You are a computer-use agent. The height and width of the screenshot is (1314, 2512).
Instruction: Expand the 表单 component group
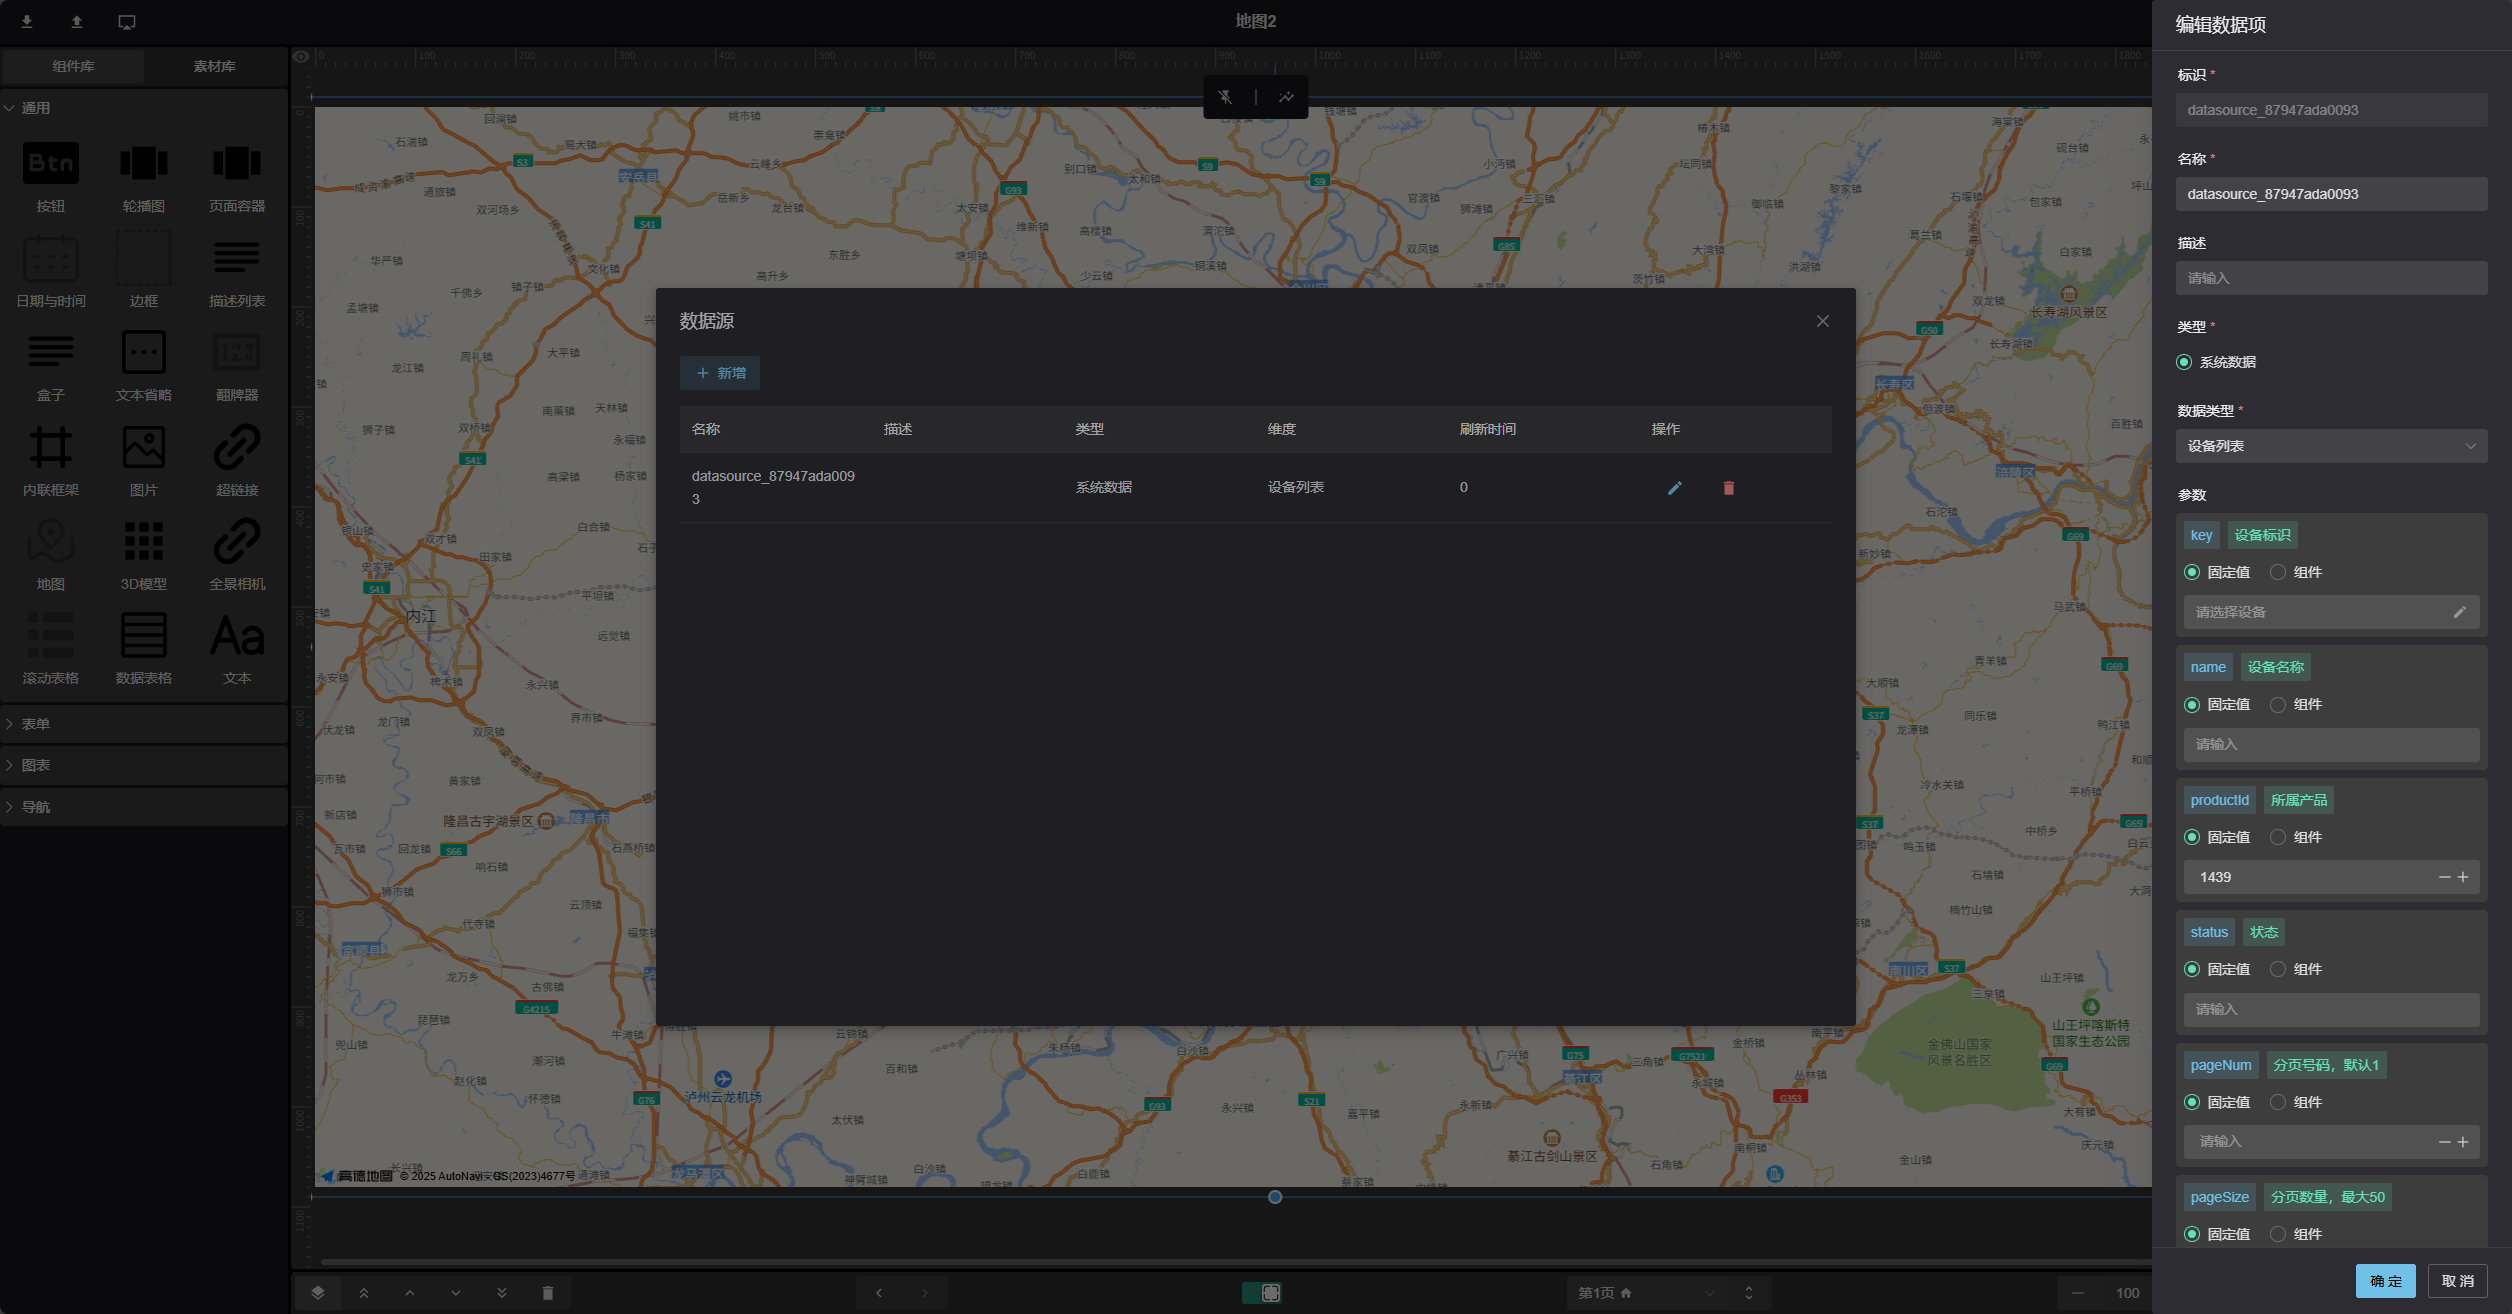[144, 724]
